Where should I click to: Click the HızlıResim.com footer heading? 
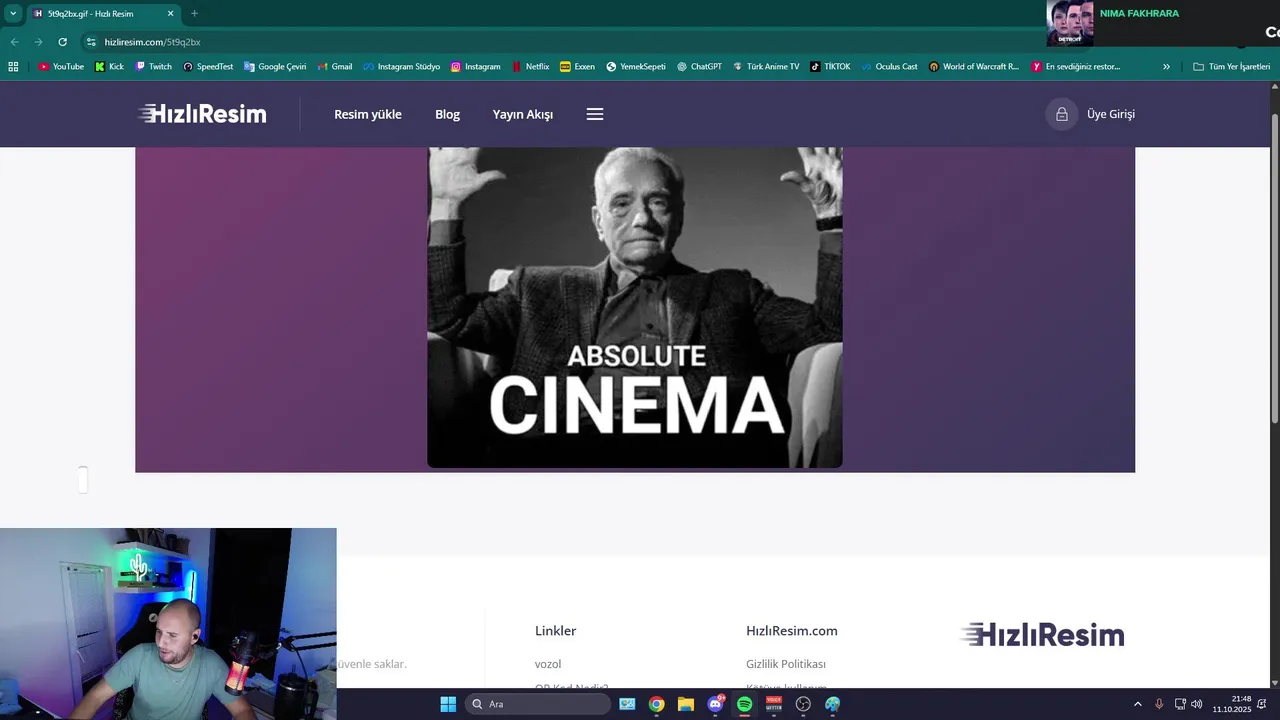pos(792,631)
